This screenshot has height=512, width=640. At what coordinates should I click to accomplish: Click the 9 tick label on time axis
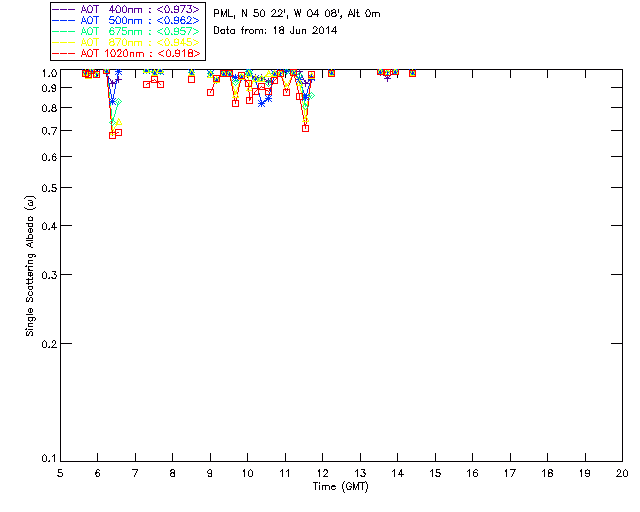[x=210, y=472]
